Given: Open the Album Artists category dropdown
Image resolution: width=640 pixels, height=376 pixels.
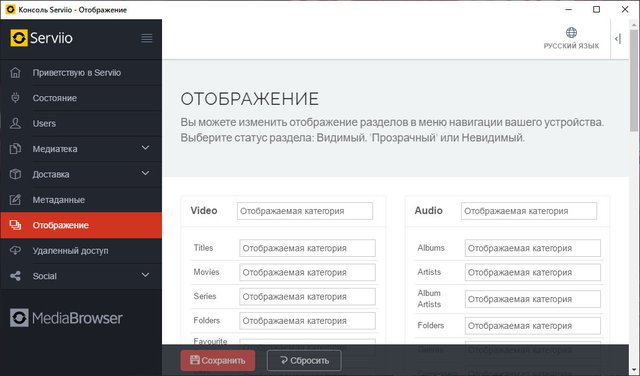Looking at the screenshot, I should (533, 299).
